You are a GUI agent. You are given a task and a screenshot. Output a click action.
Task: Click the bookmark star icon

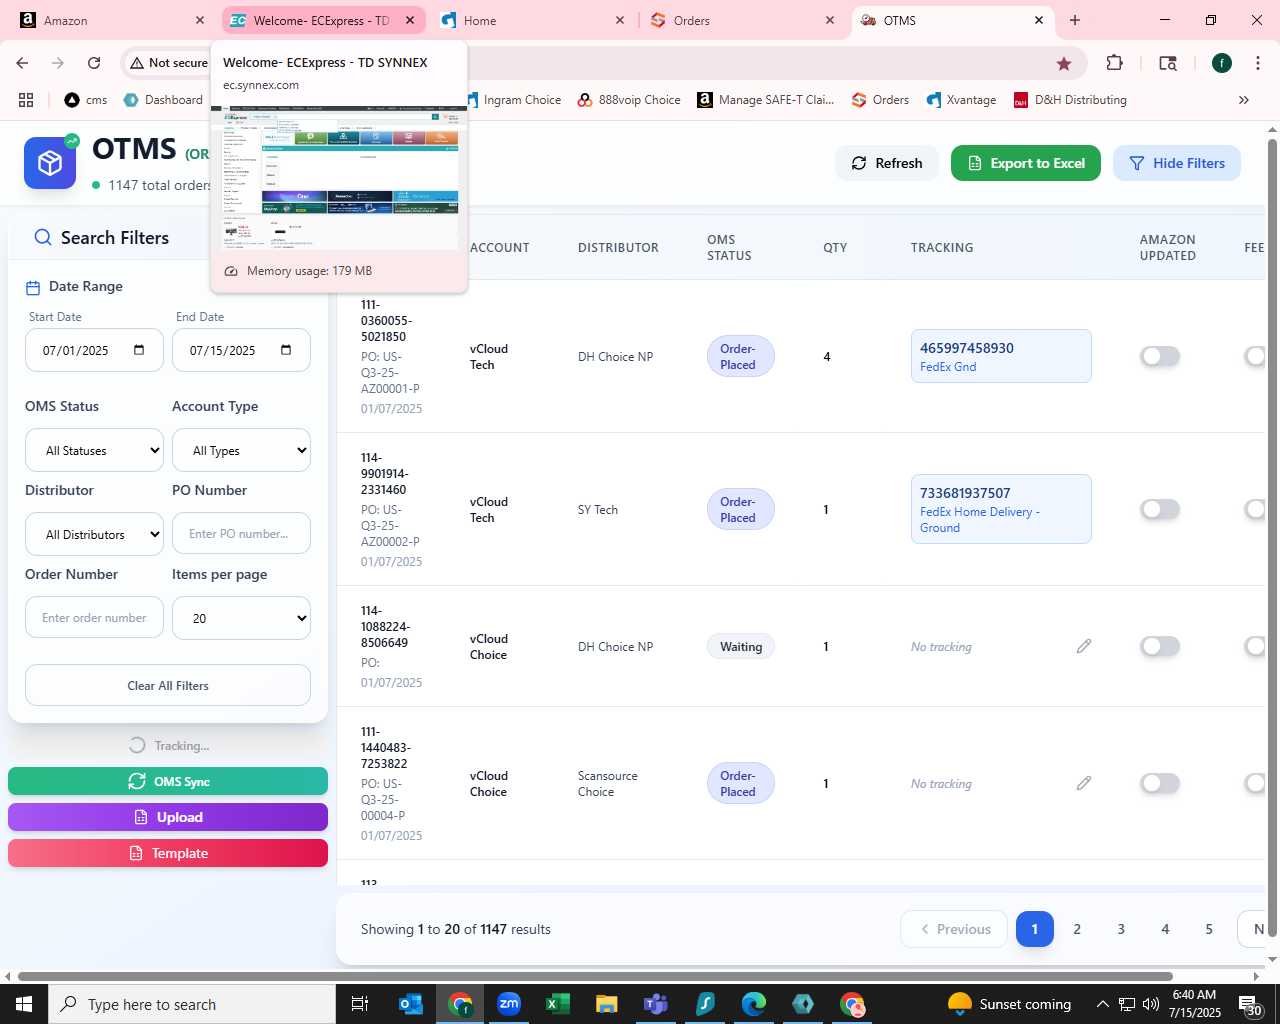pos(1064,63)
